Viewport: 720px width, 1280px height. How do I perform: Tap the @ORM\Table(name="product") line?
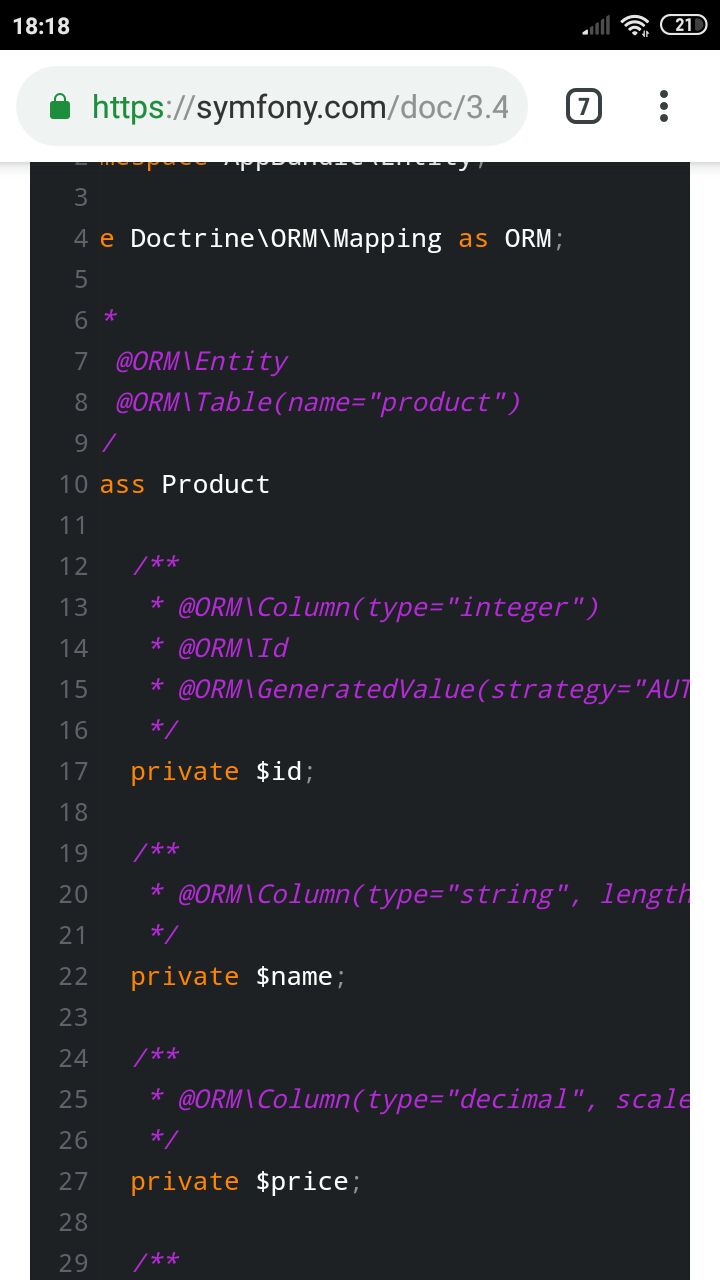coord(319,402)
